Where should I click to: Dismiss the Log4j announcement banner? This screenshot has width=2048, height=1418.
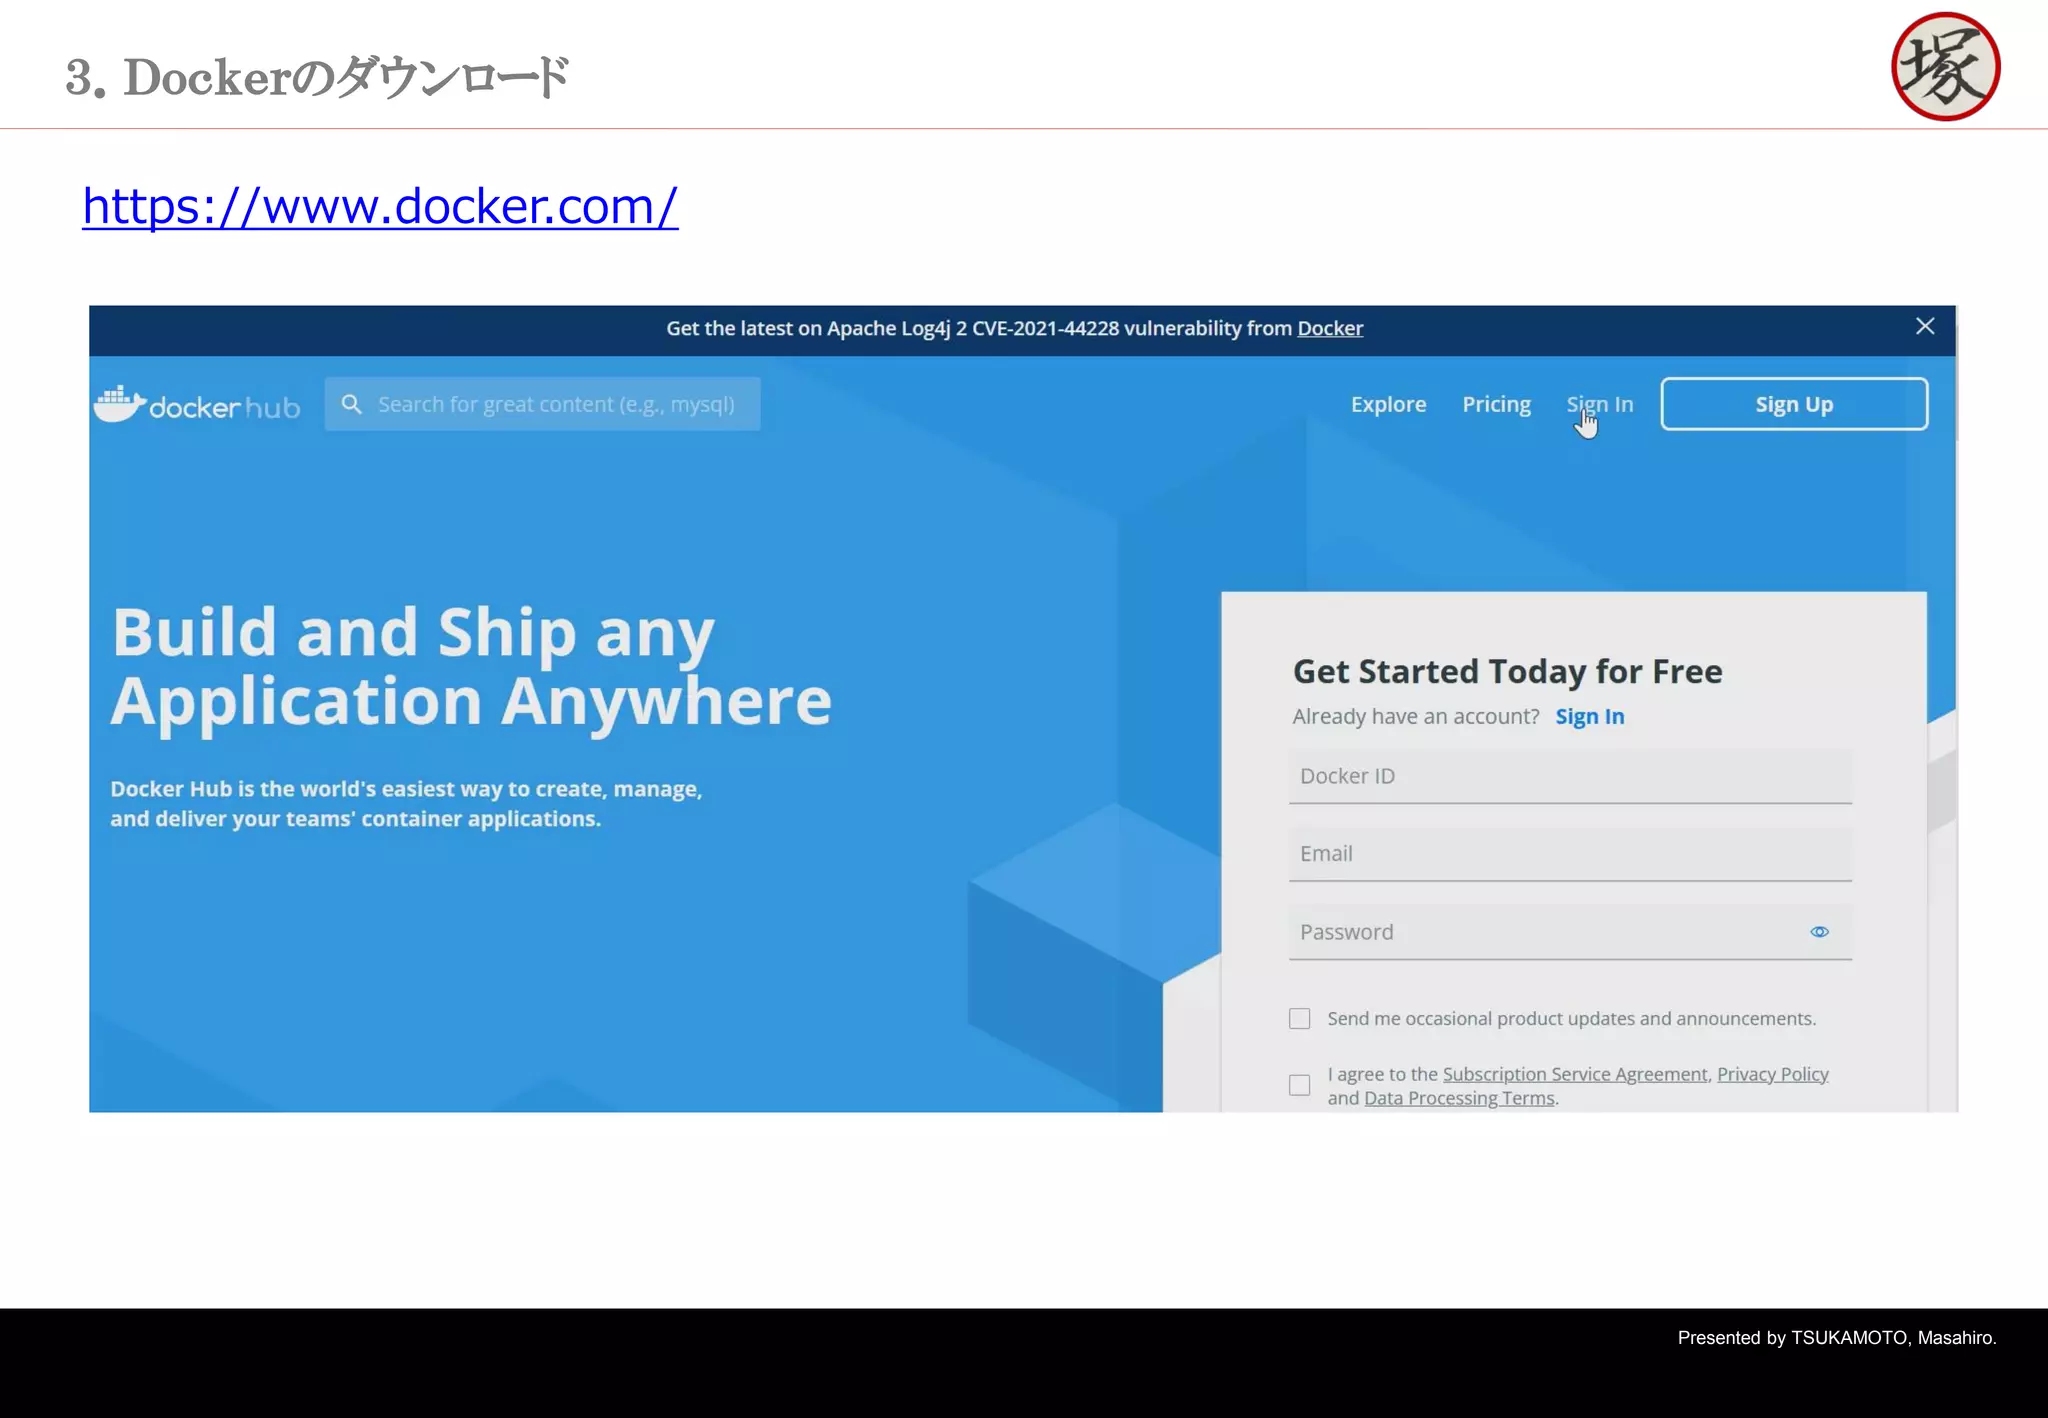[1925, 327]
